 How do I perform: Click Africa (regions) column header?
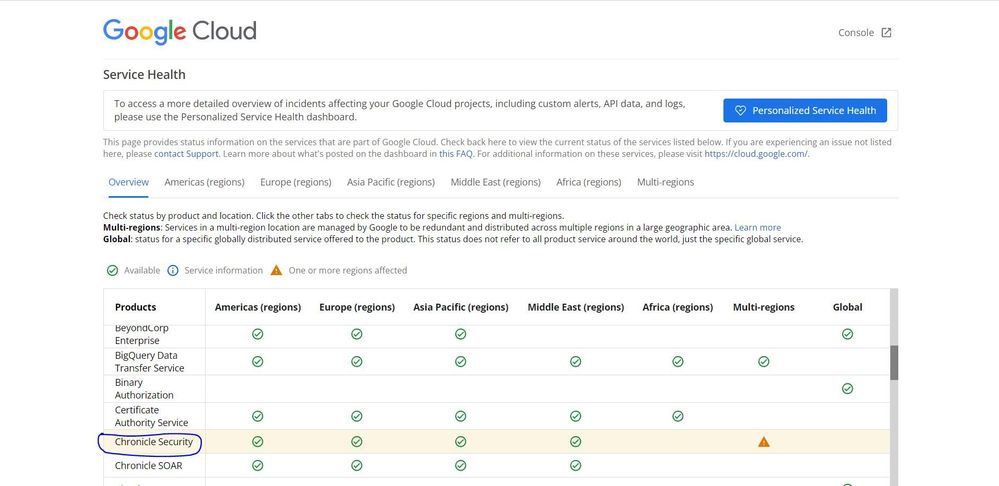(678, 307)
